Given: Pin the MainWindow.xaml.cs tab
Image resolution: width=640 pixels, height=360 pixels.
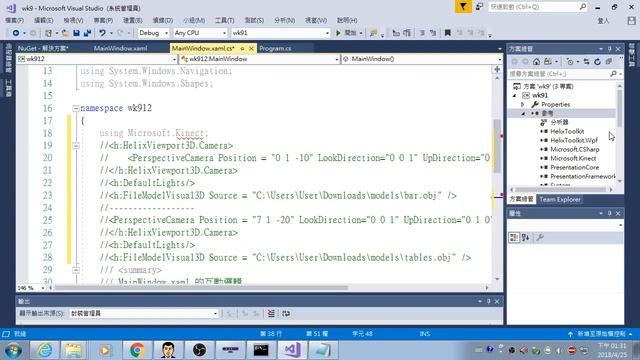Looking at the screenshot, I should [x=242, y=49].
